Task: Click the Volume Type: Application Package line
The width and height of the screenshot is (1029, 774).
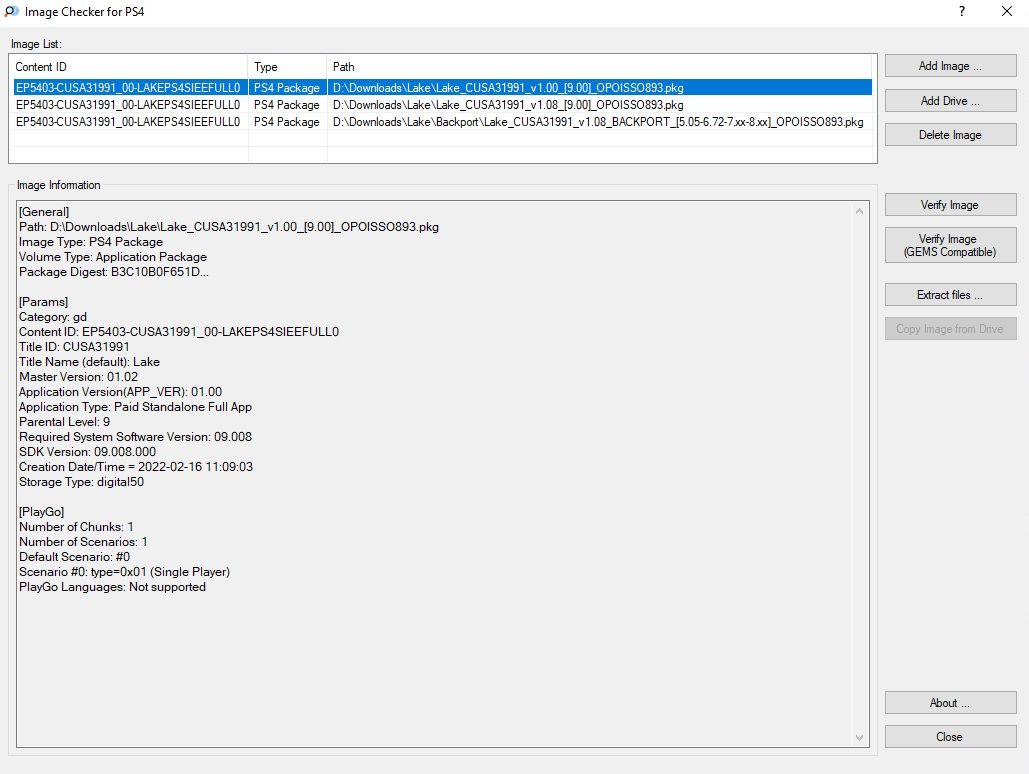Action: tap(113, 257)
